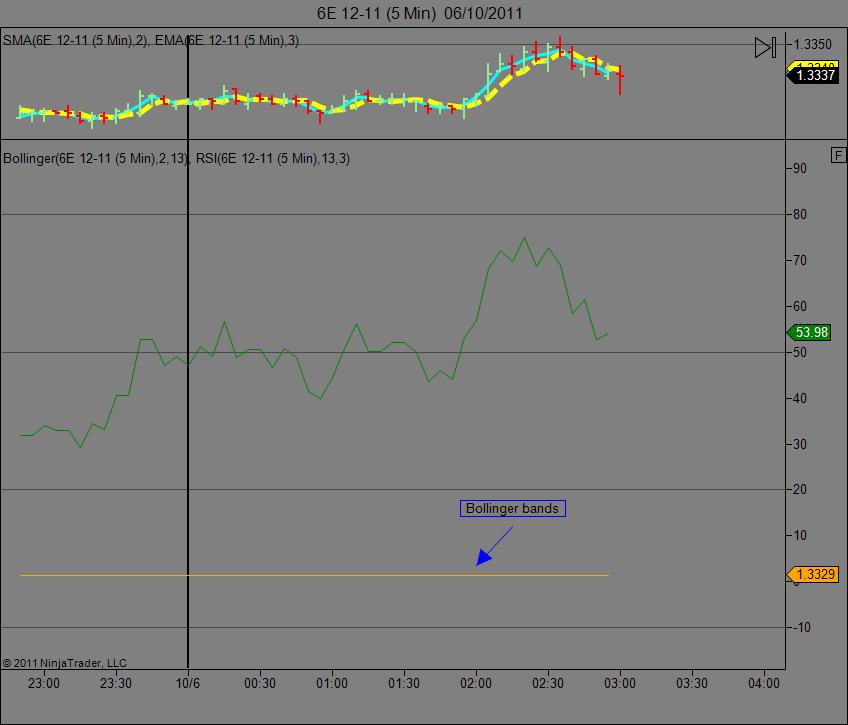Click the scroll-to-latest-bar arrow icon
The width and height of the screenshot is (848, 725).
pyautogui.click(x=765, y=48)
